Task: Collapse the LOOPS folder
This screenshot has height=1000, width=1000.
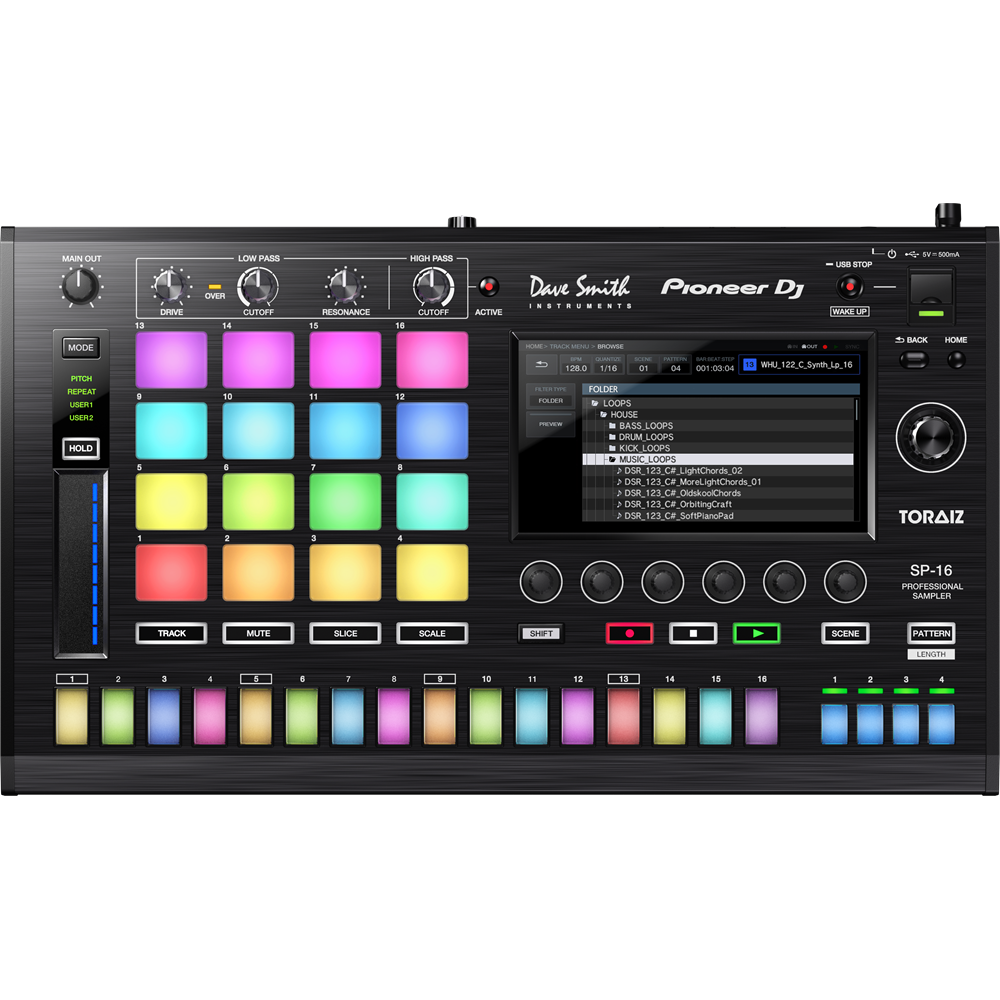Action: point(719,403)
